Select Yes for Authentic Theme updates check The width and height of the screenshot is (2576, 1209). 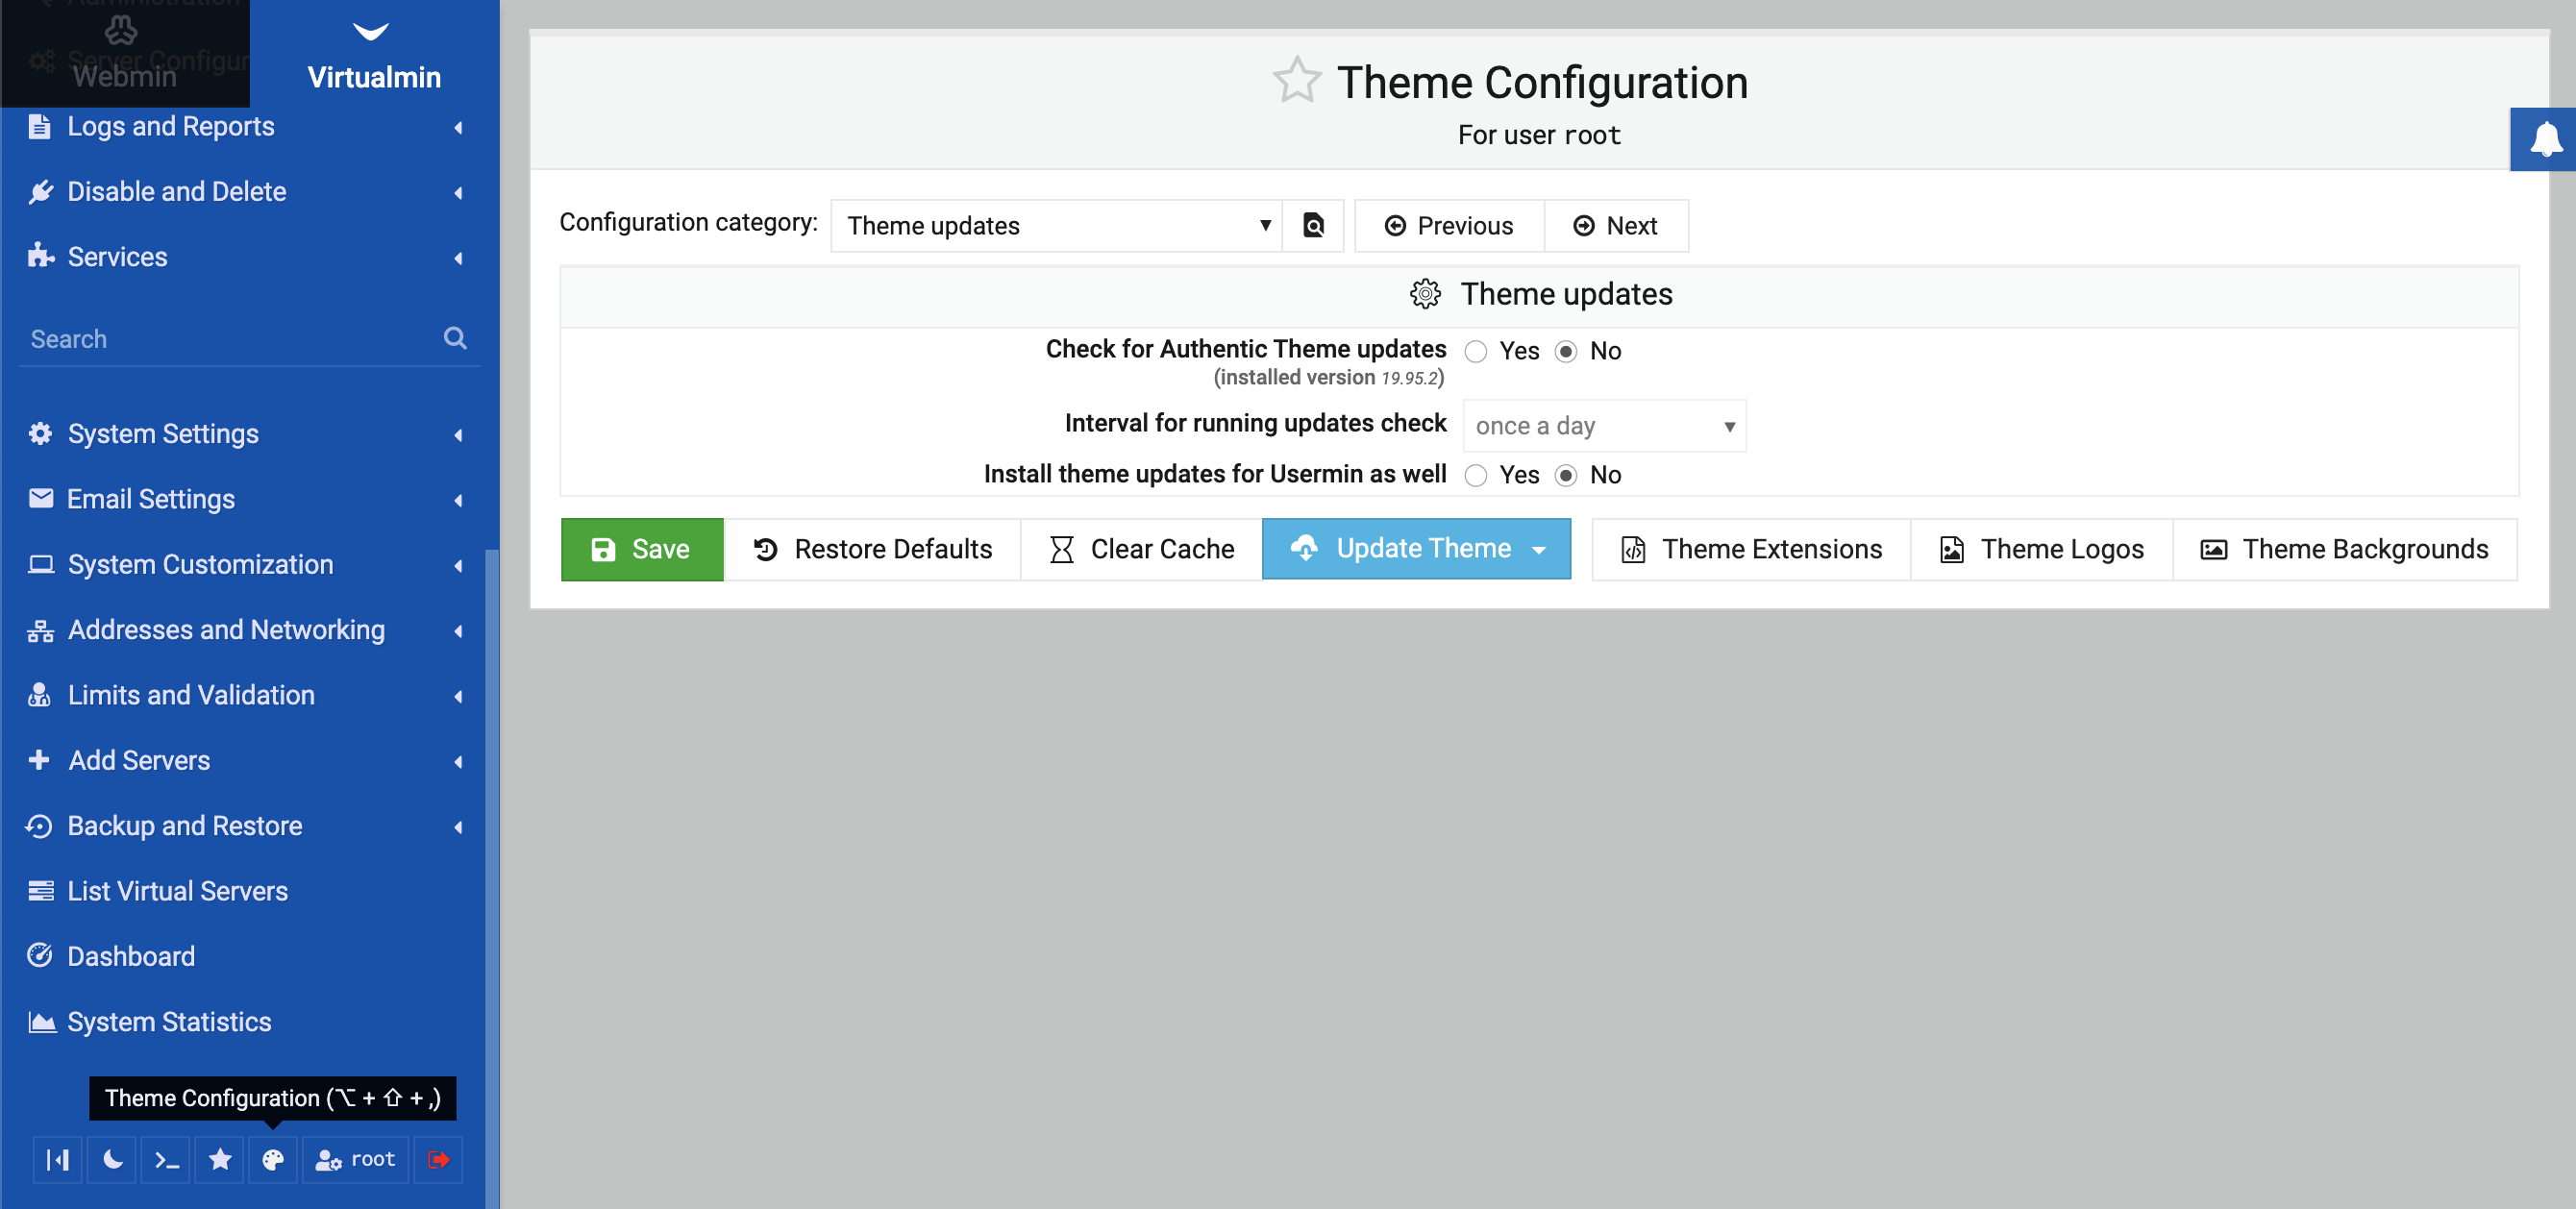click(1476, 351)
